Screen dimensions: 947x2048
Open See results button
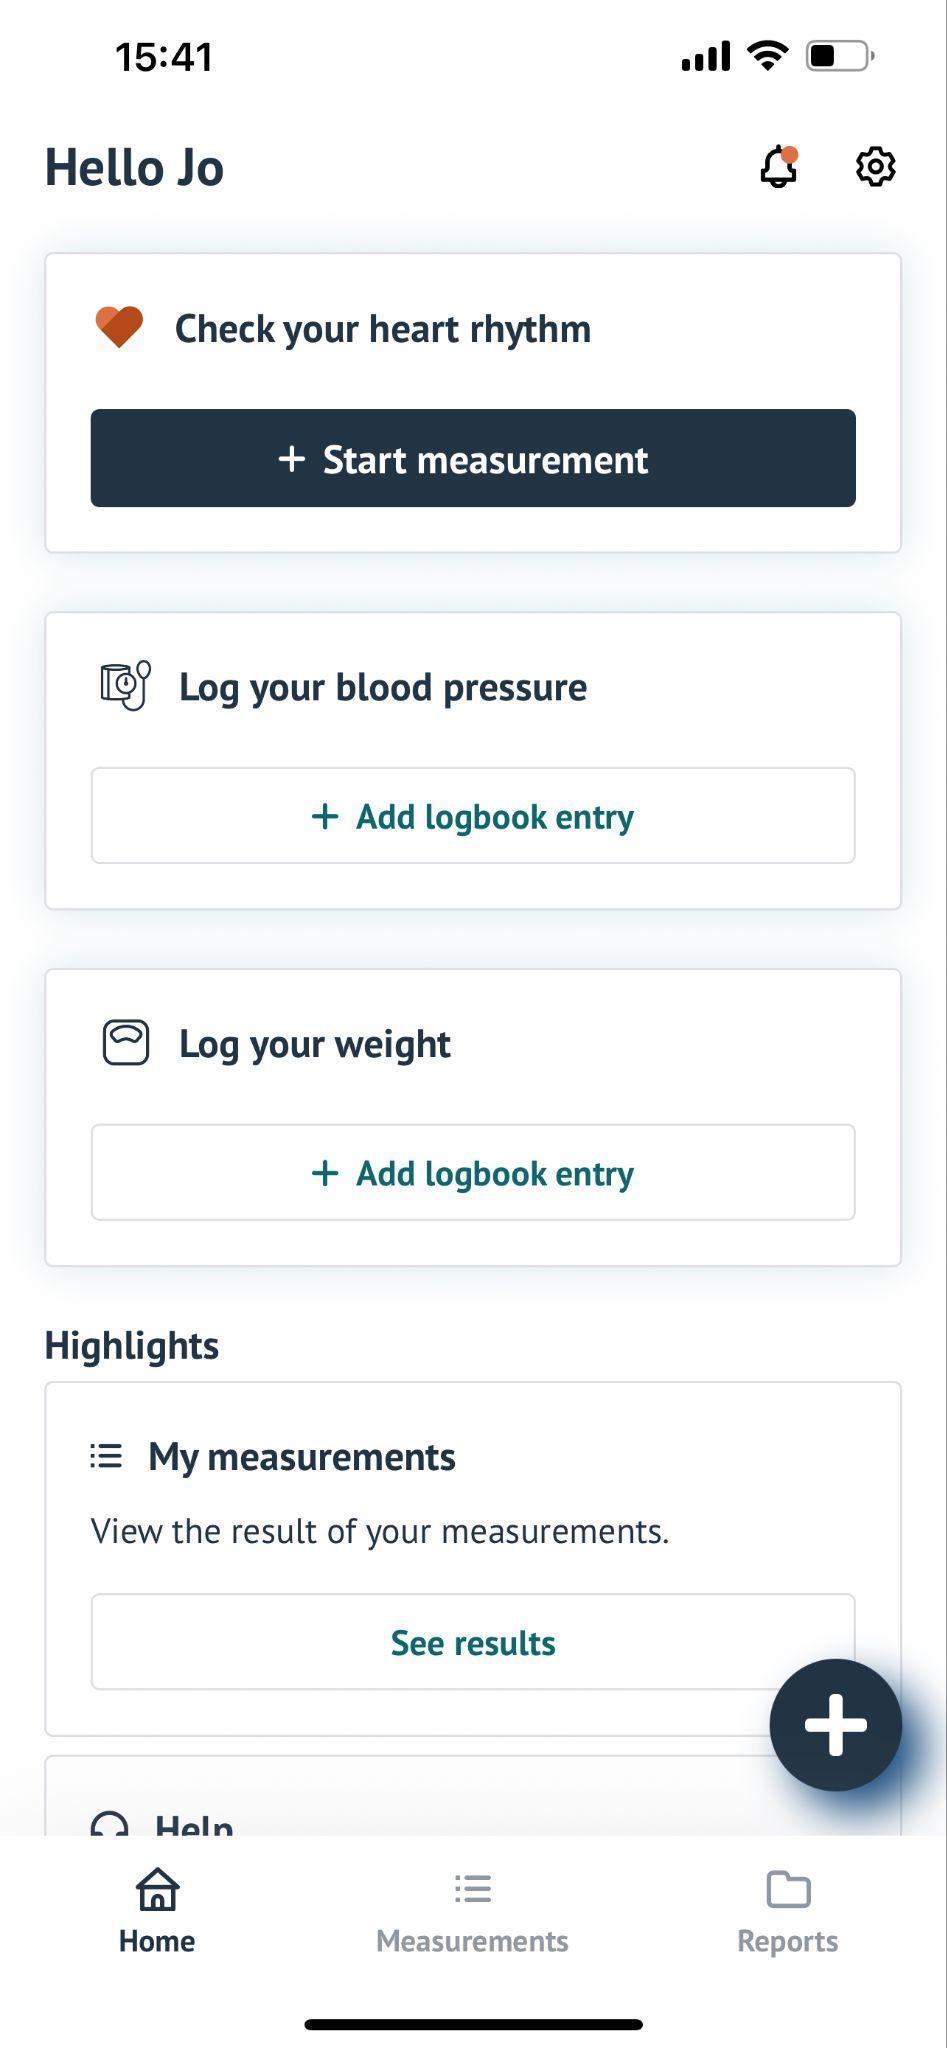click(473, 1642)
